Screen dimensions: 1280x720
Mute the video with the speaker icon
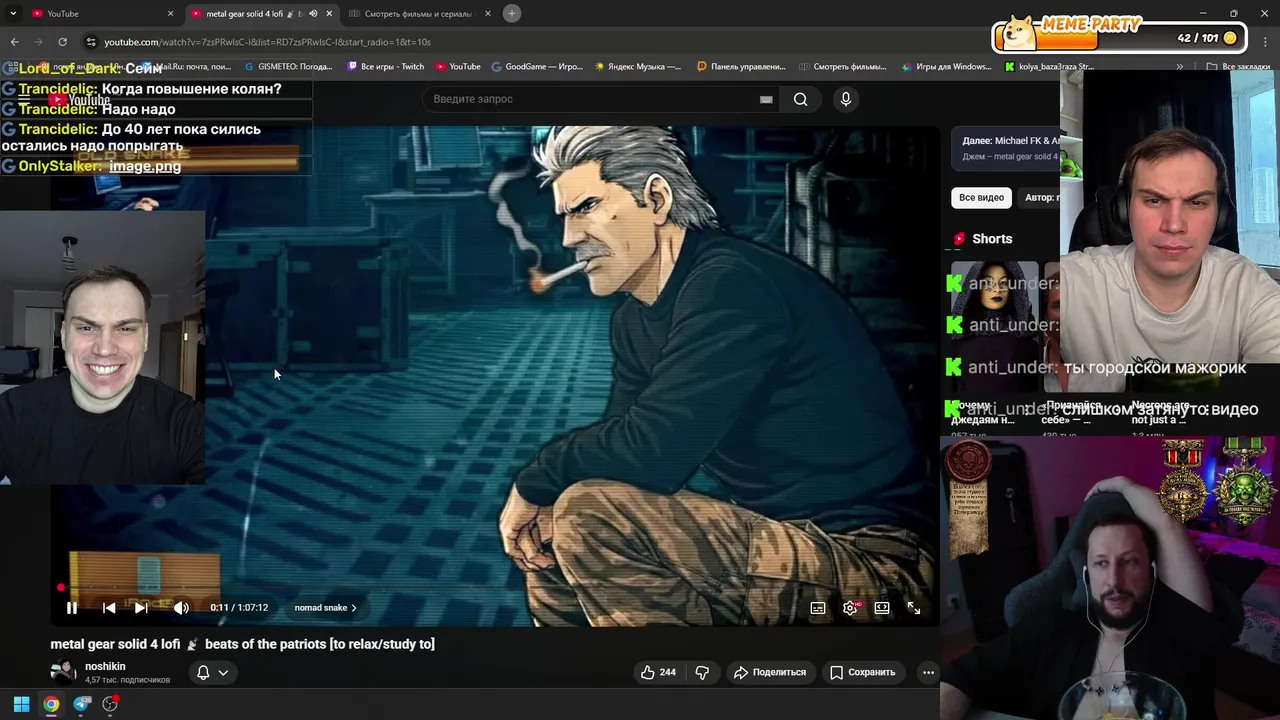tap(181, 607)
